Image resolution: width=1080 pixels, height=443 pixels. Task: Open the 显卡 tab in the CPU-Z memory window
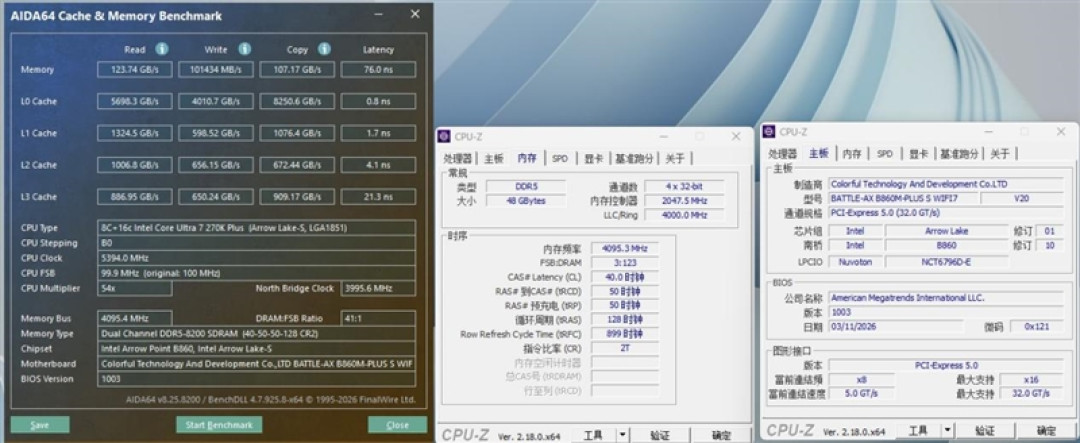click(x=593, y=158)
